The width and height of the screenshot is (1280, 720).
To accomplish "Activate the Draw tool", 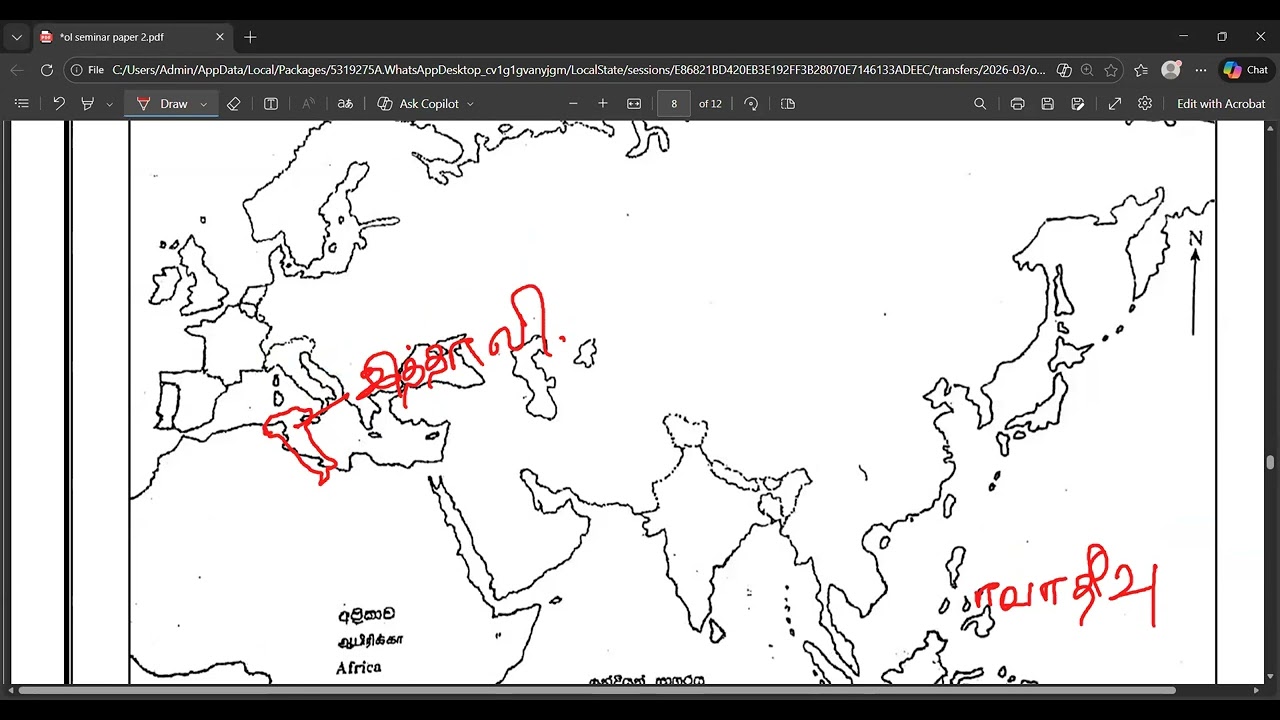I will (x=162, y=104).
